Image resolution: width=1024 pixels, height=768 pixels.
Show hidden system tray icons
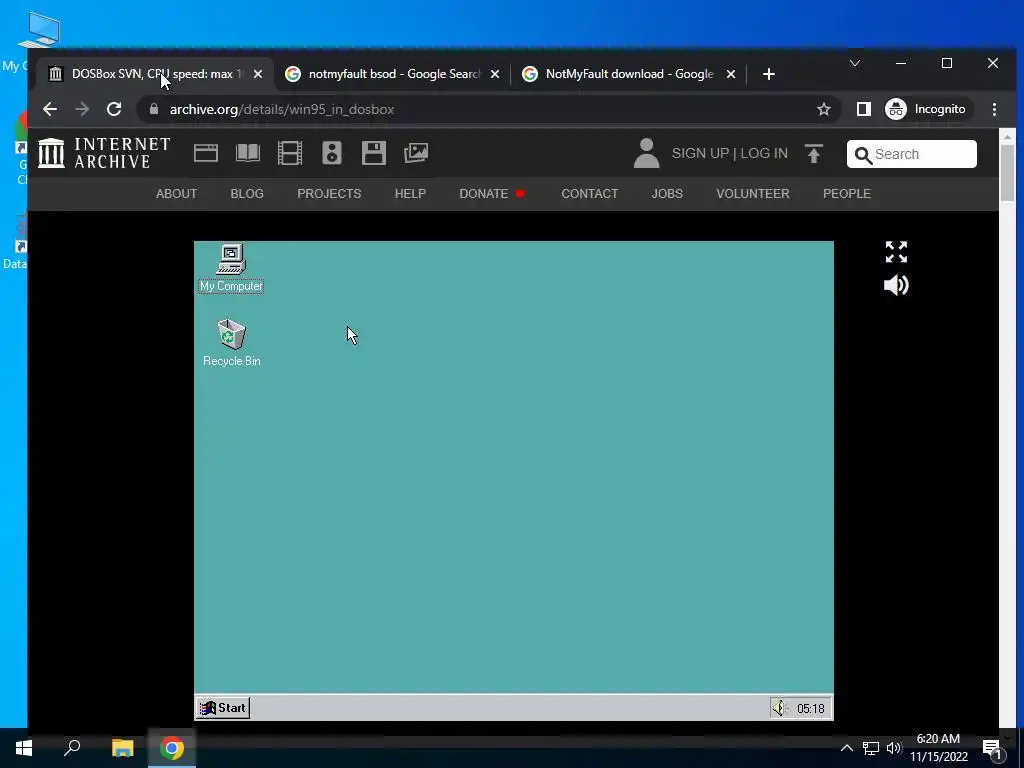pyautogui.click(x=846, y=748)
